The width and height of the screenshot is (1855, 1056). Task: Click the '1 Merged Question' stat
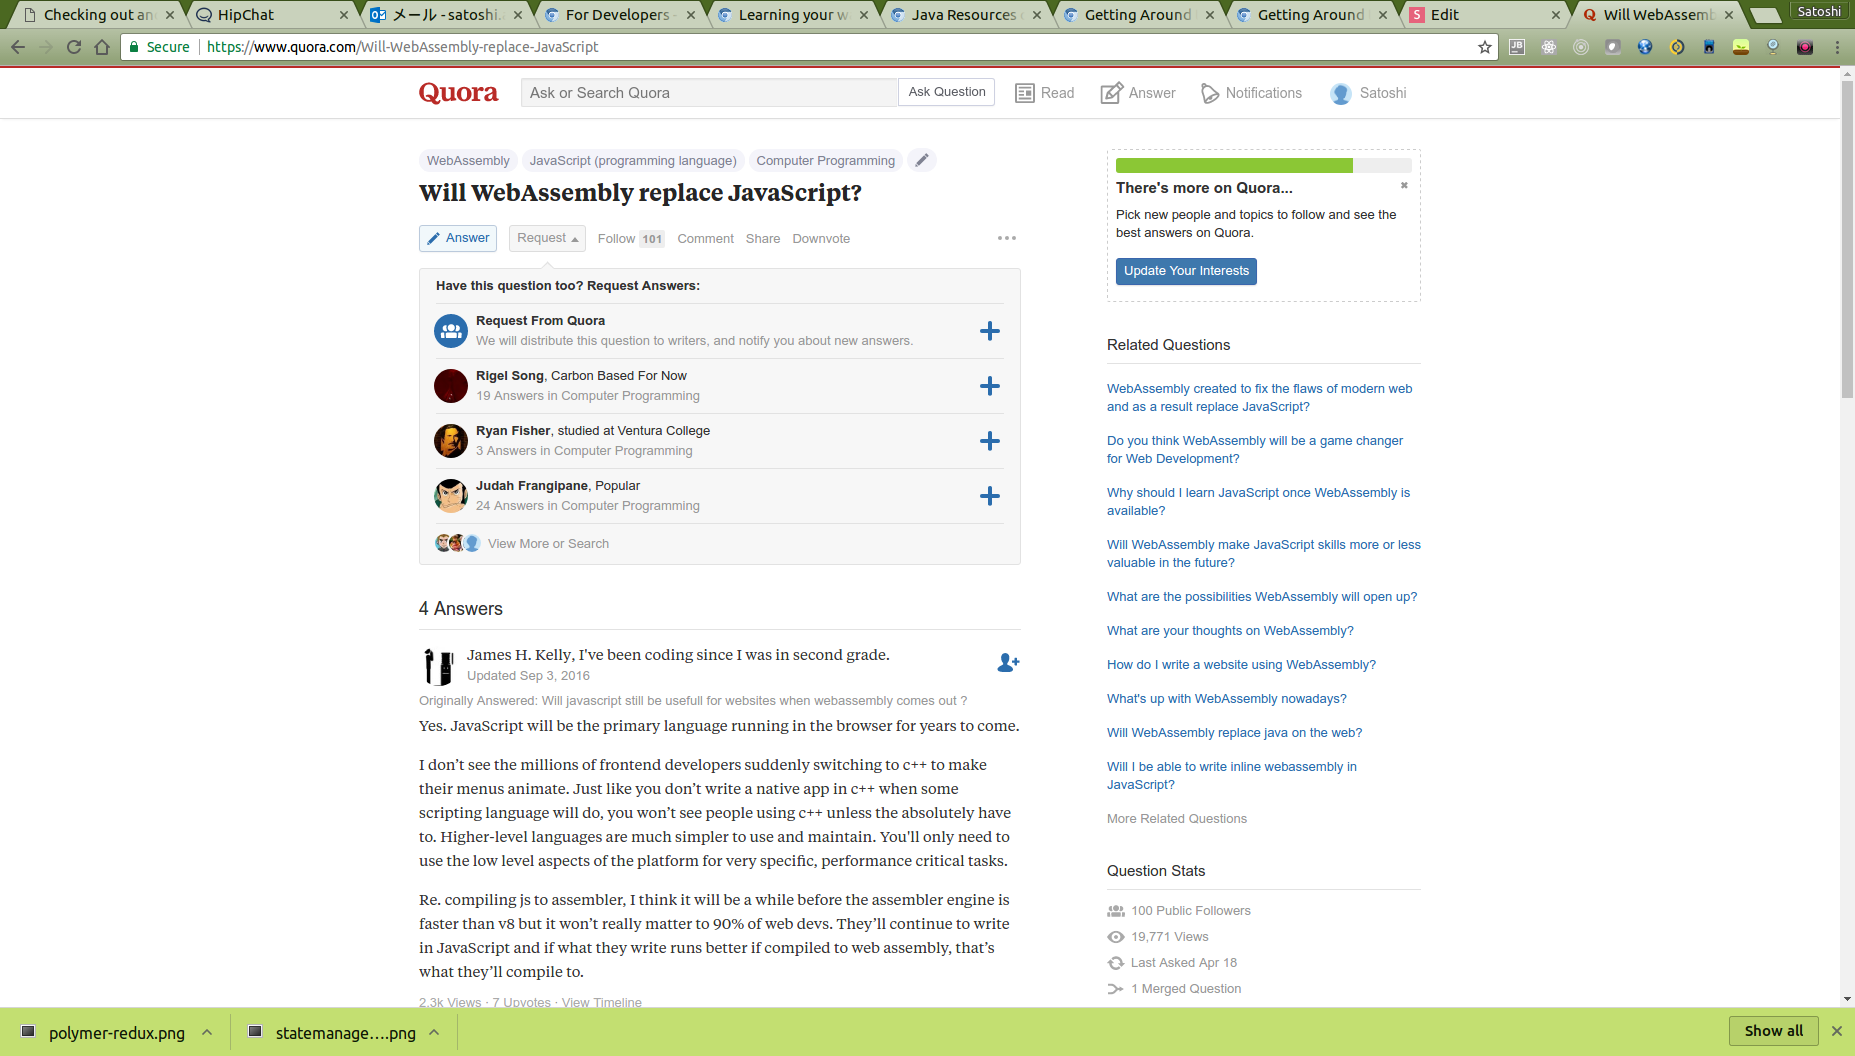click(1186, 989)
